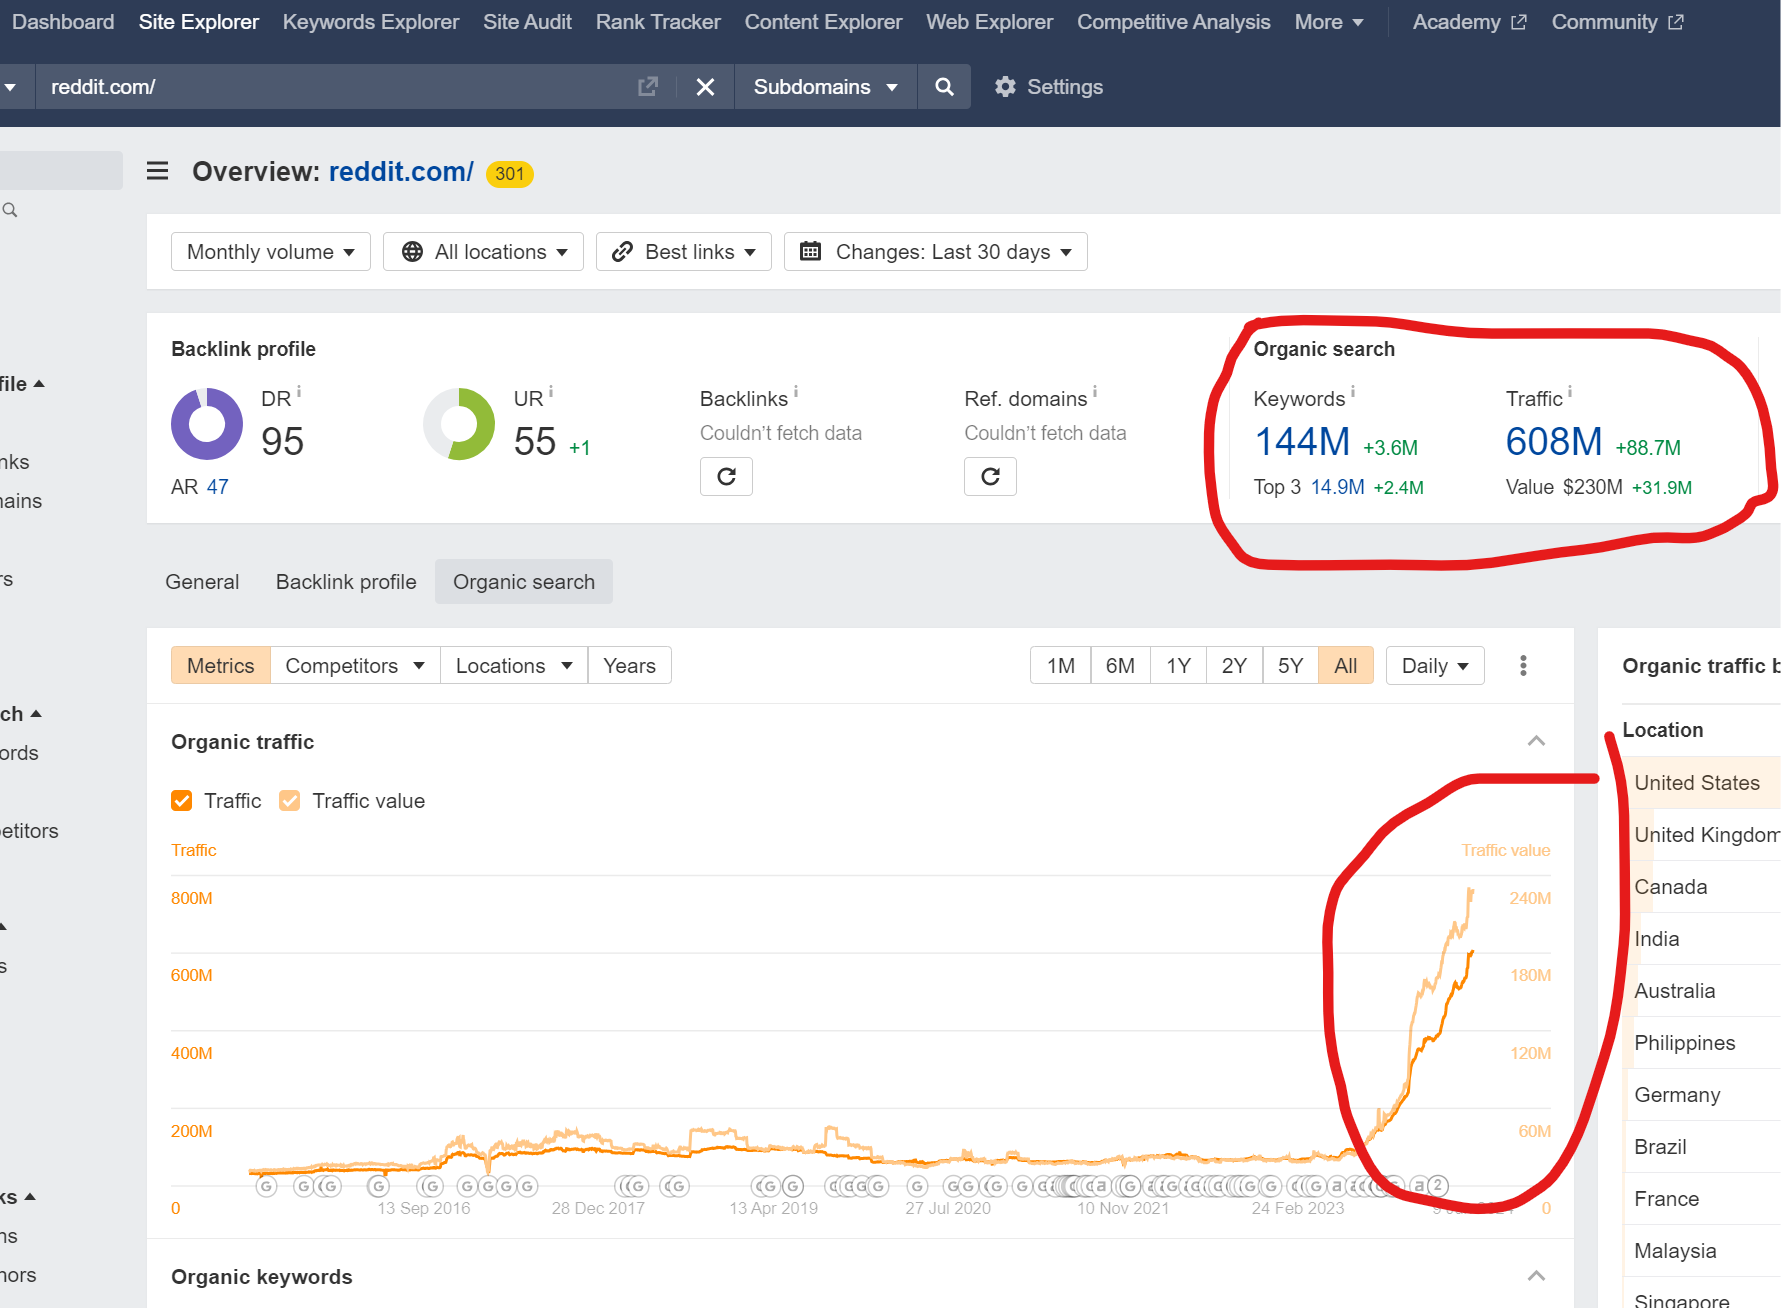Select Canada in Location list
The height and width of the screenshot is (1308, 1784).
[1671, 887]
